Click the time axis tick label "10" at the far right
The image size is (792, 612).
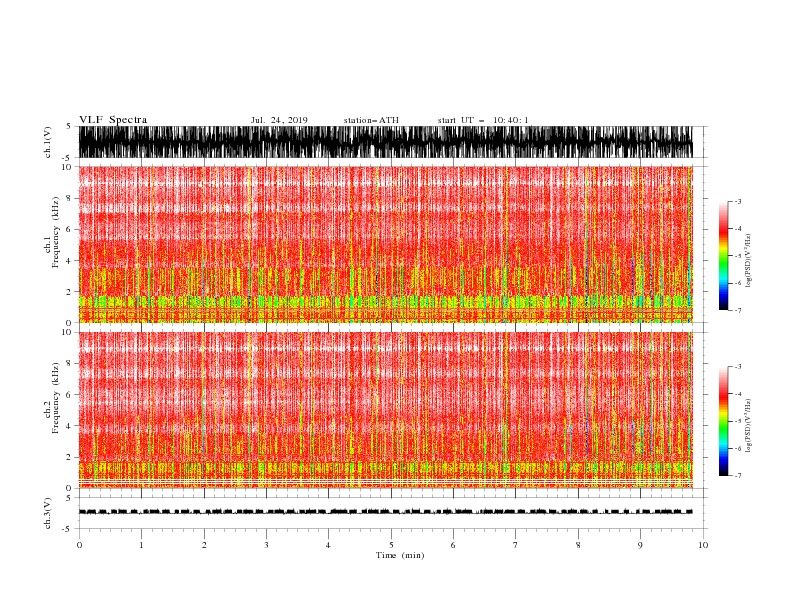[x=703, y=545]
